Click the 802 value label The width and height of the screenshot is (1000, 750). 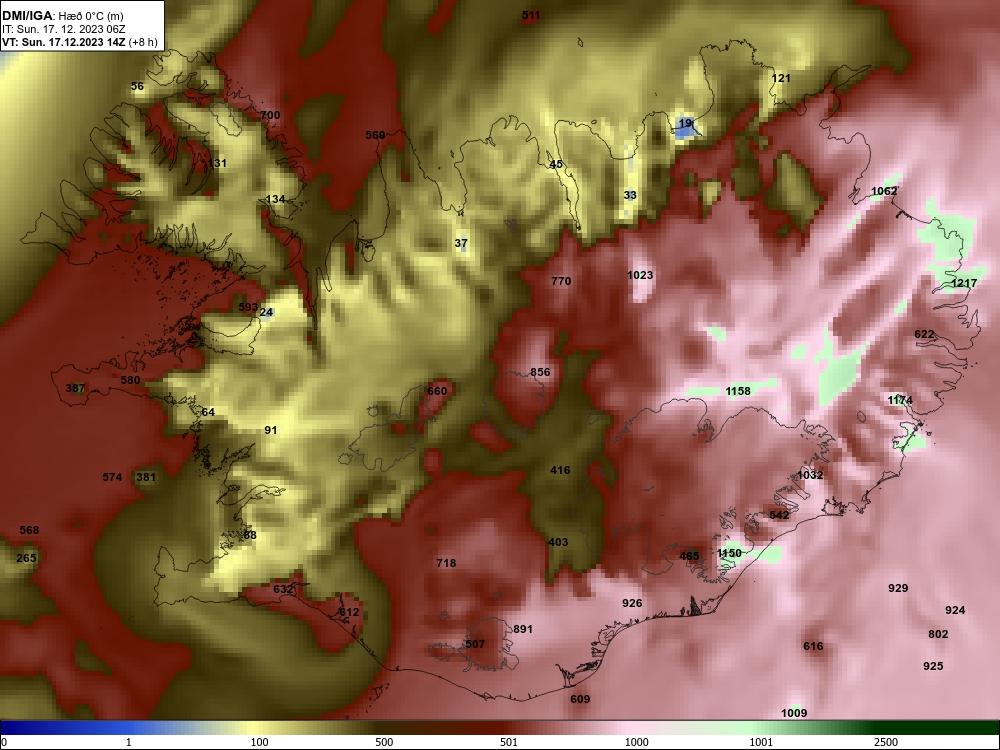coord(938,634)
